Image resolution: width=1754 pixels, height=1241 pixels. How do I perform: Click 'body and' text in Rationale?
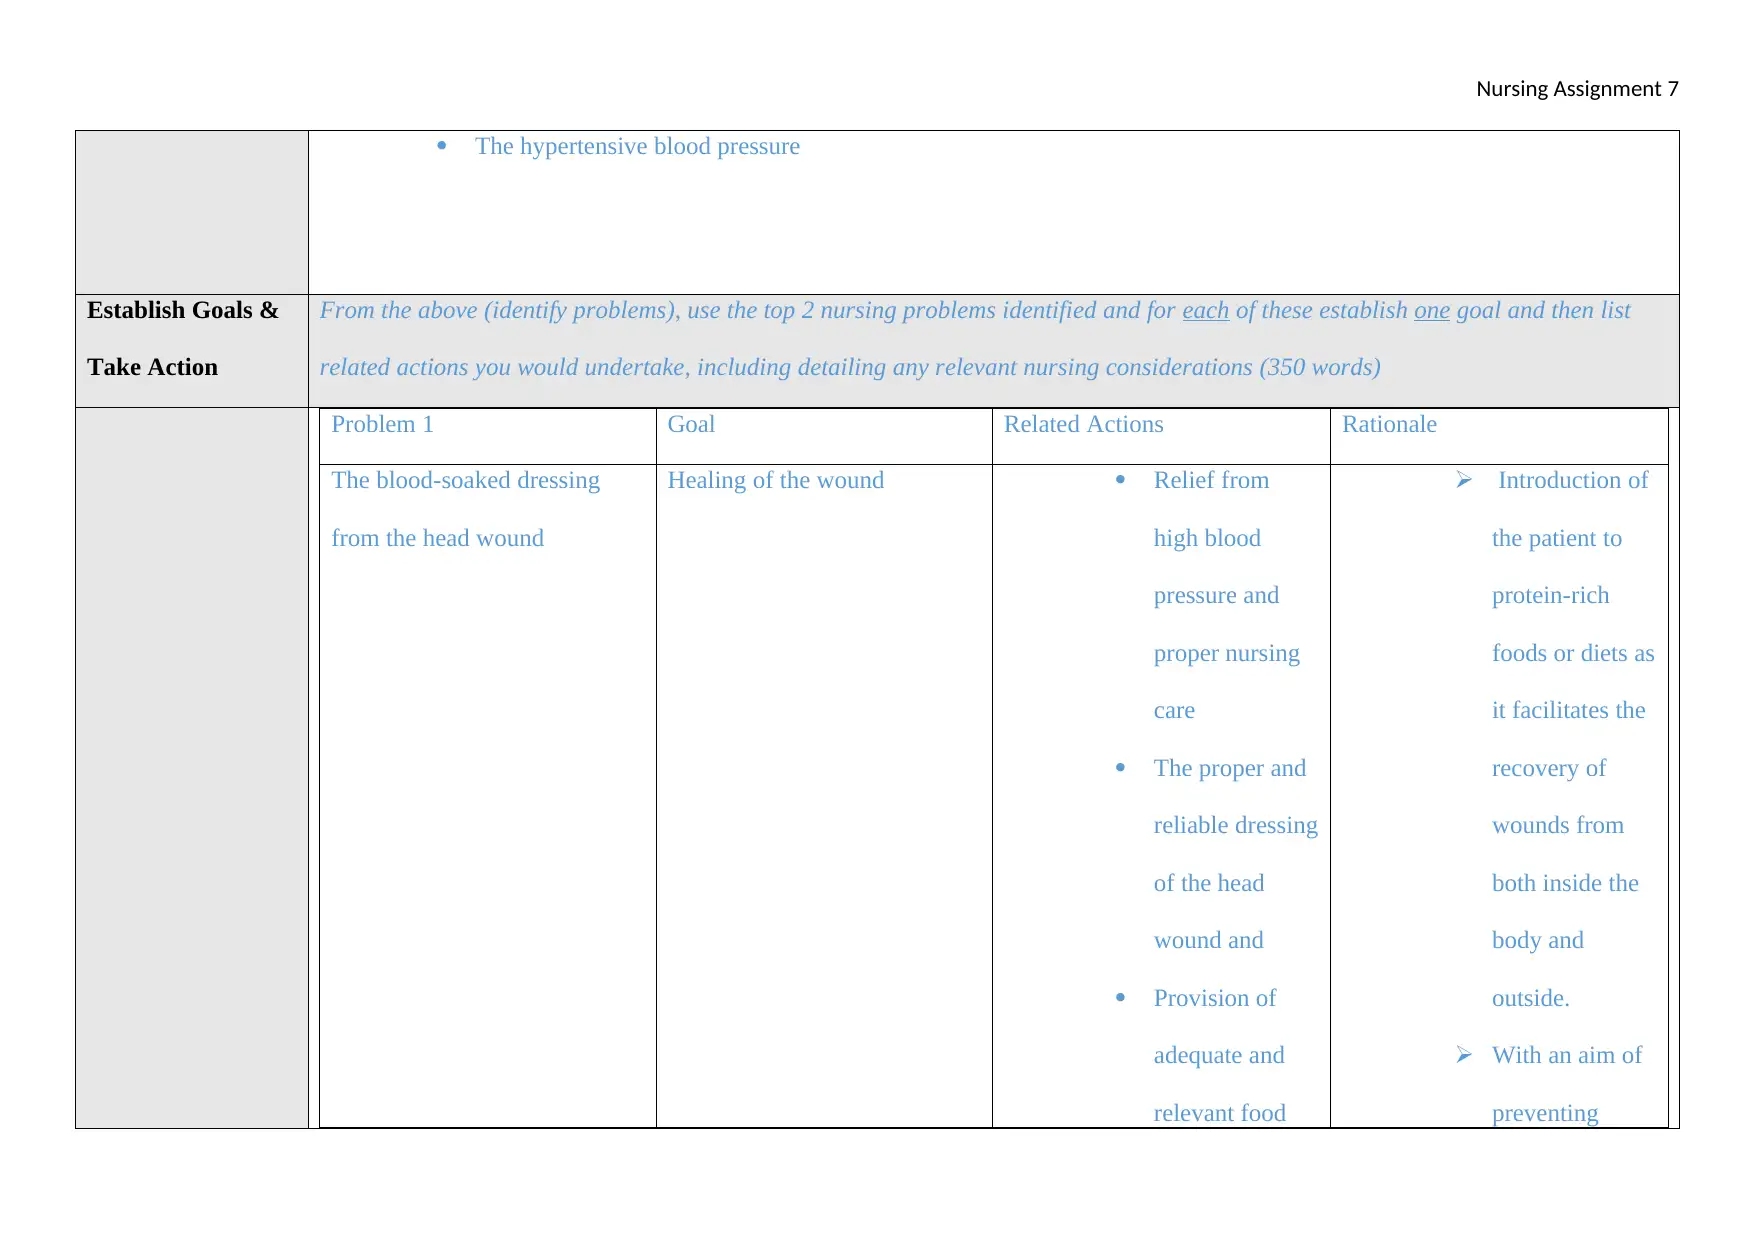click(1537, 940)
